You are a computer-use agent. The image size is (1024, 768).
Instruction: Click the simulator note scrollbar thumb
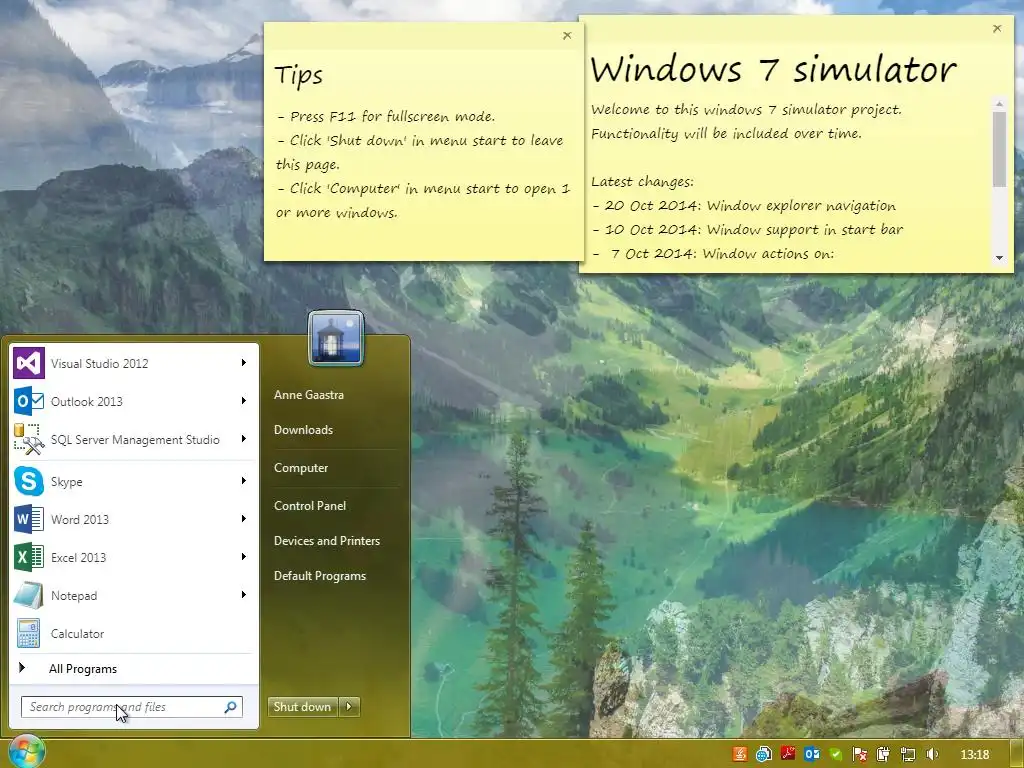tap(999, 149)
